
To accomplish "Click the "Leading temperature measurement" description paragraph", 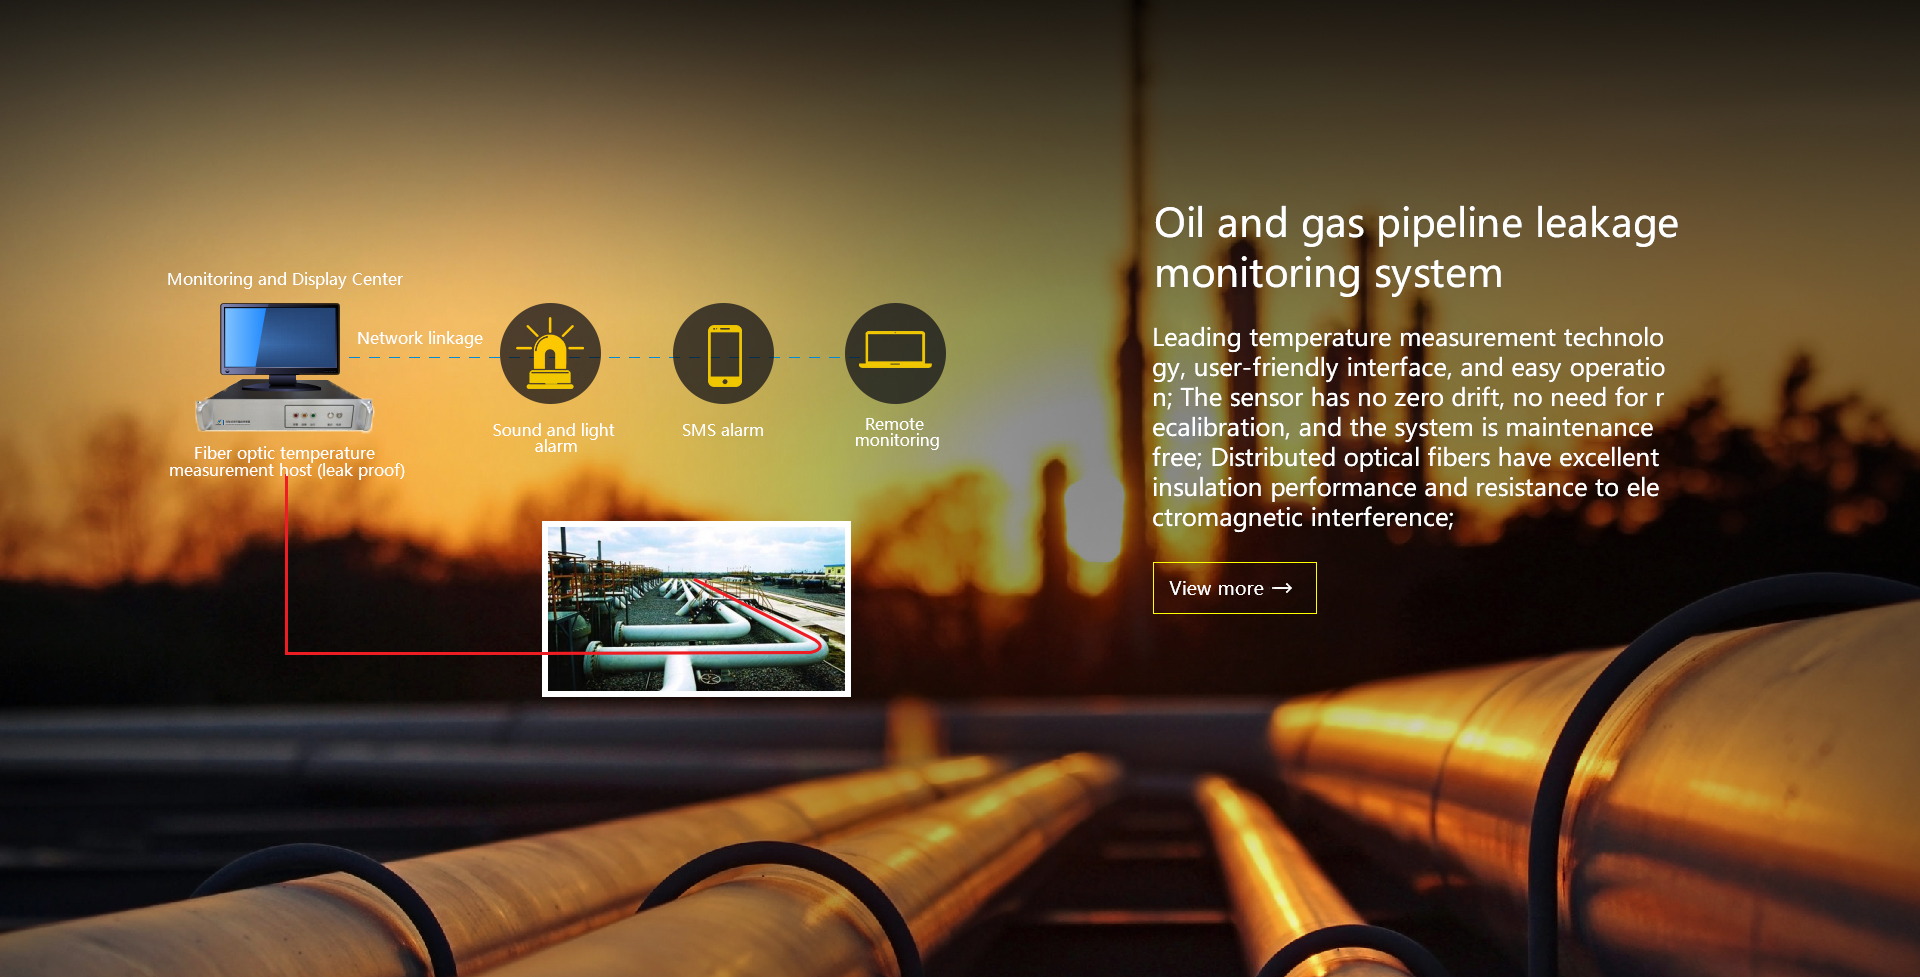I will (1408, 427).
